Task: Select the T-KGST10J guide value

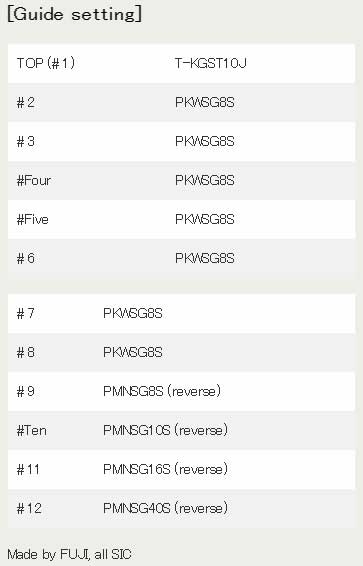Action: point(211,64)
